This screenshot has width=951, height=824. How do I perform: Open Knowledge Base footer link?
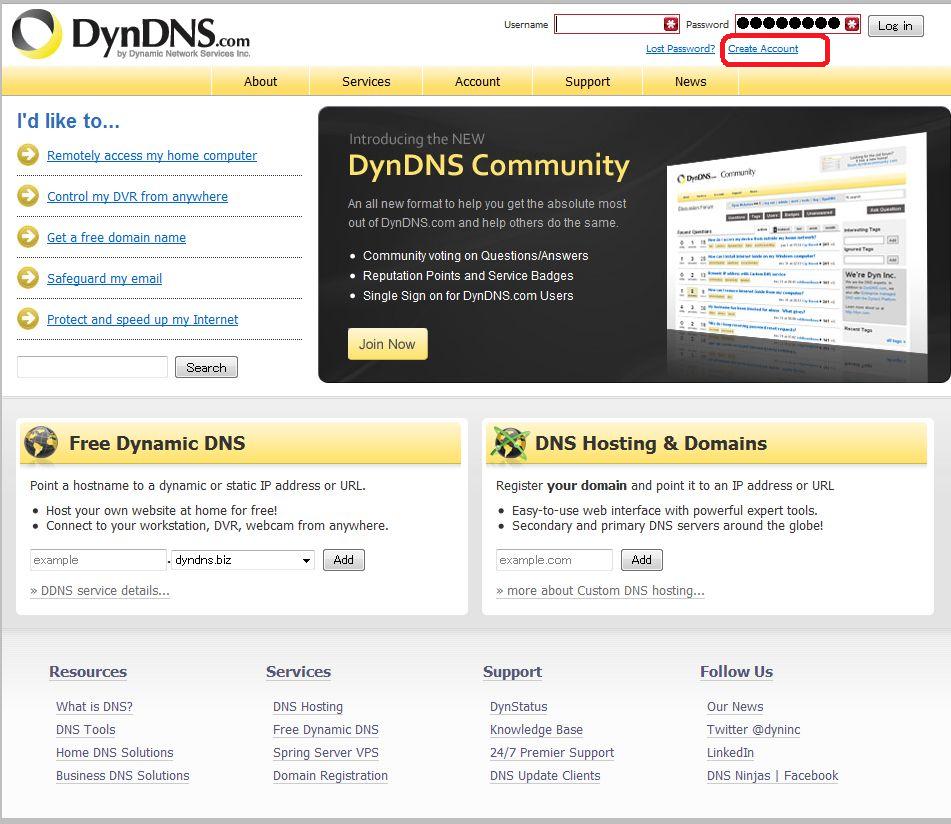[536, 729]
